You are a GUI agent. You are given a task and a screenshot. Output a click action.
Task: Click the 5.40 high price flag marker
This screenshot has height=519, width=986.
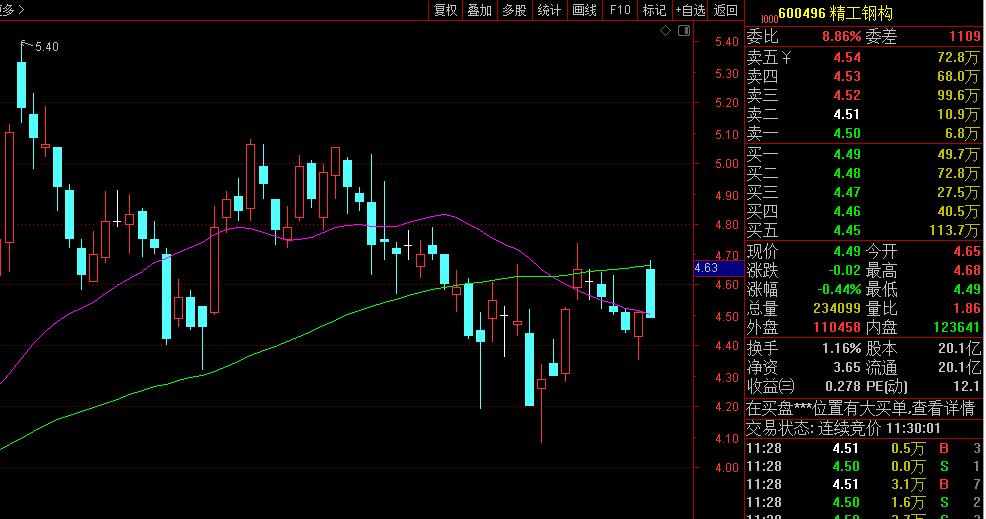[40, 47]
